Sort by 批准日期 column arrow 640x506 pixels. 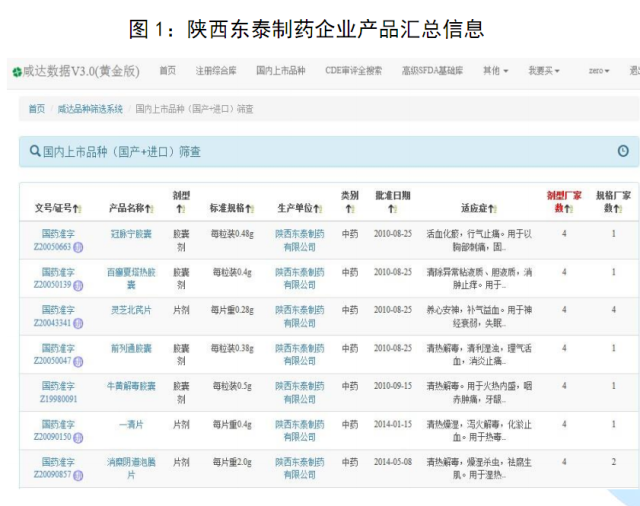tap(392, 209)
